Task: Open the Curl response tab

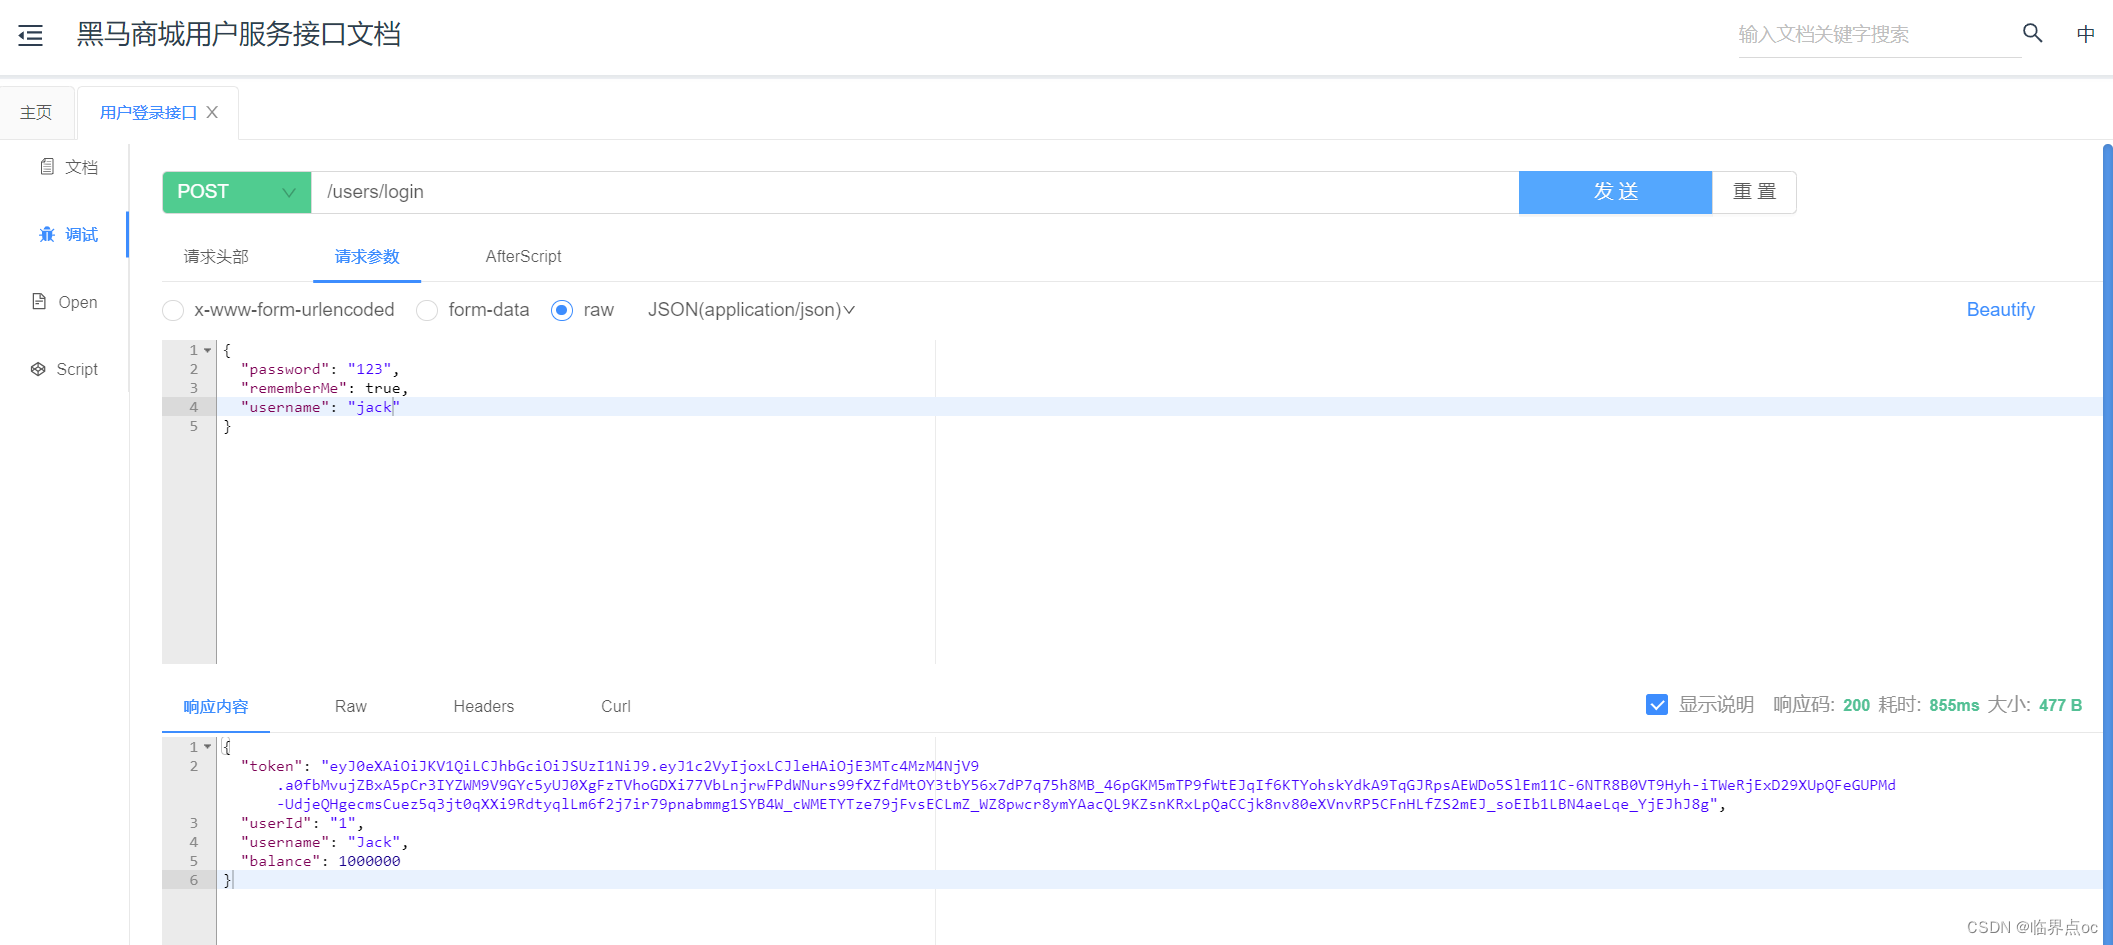Action: click(x=616, y=706)
